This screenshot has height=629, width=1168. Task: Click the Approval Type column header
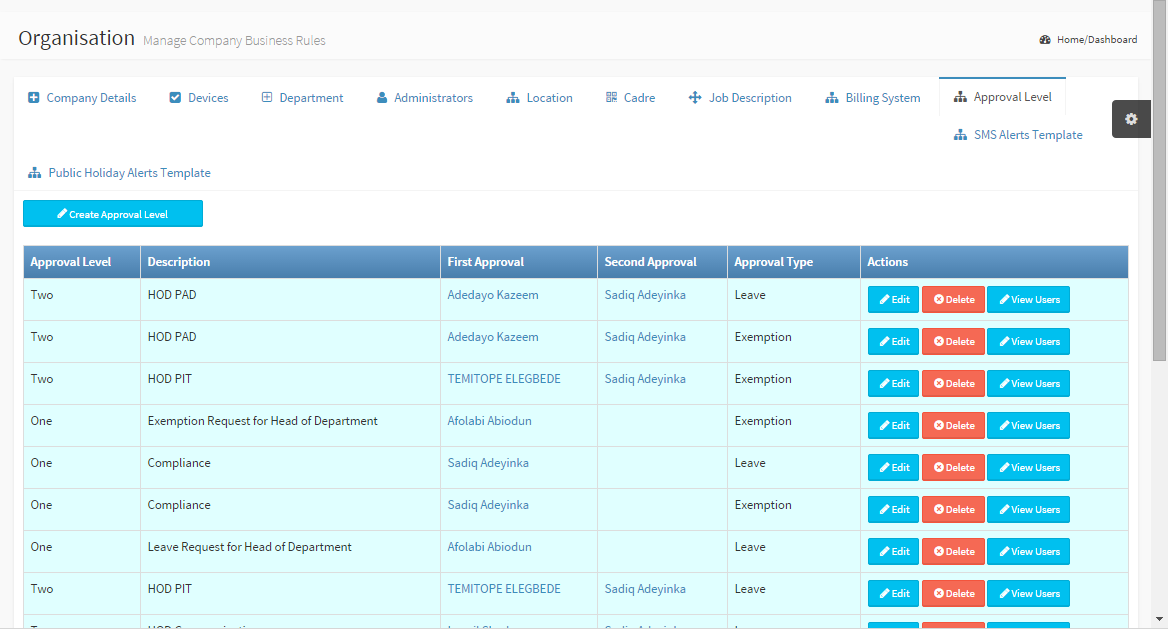[773, 262]
